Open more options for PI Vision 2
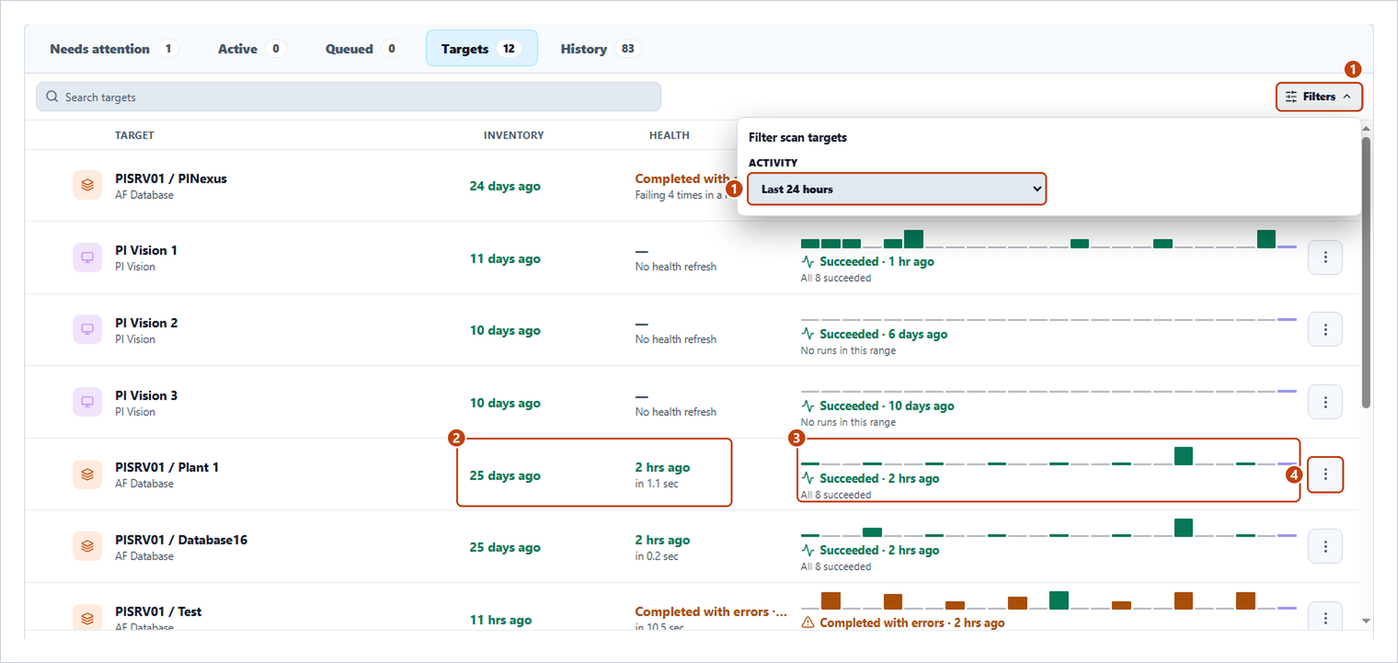This screenshot has height=663, width=1398. point(1325,330)
